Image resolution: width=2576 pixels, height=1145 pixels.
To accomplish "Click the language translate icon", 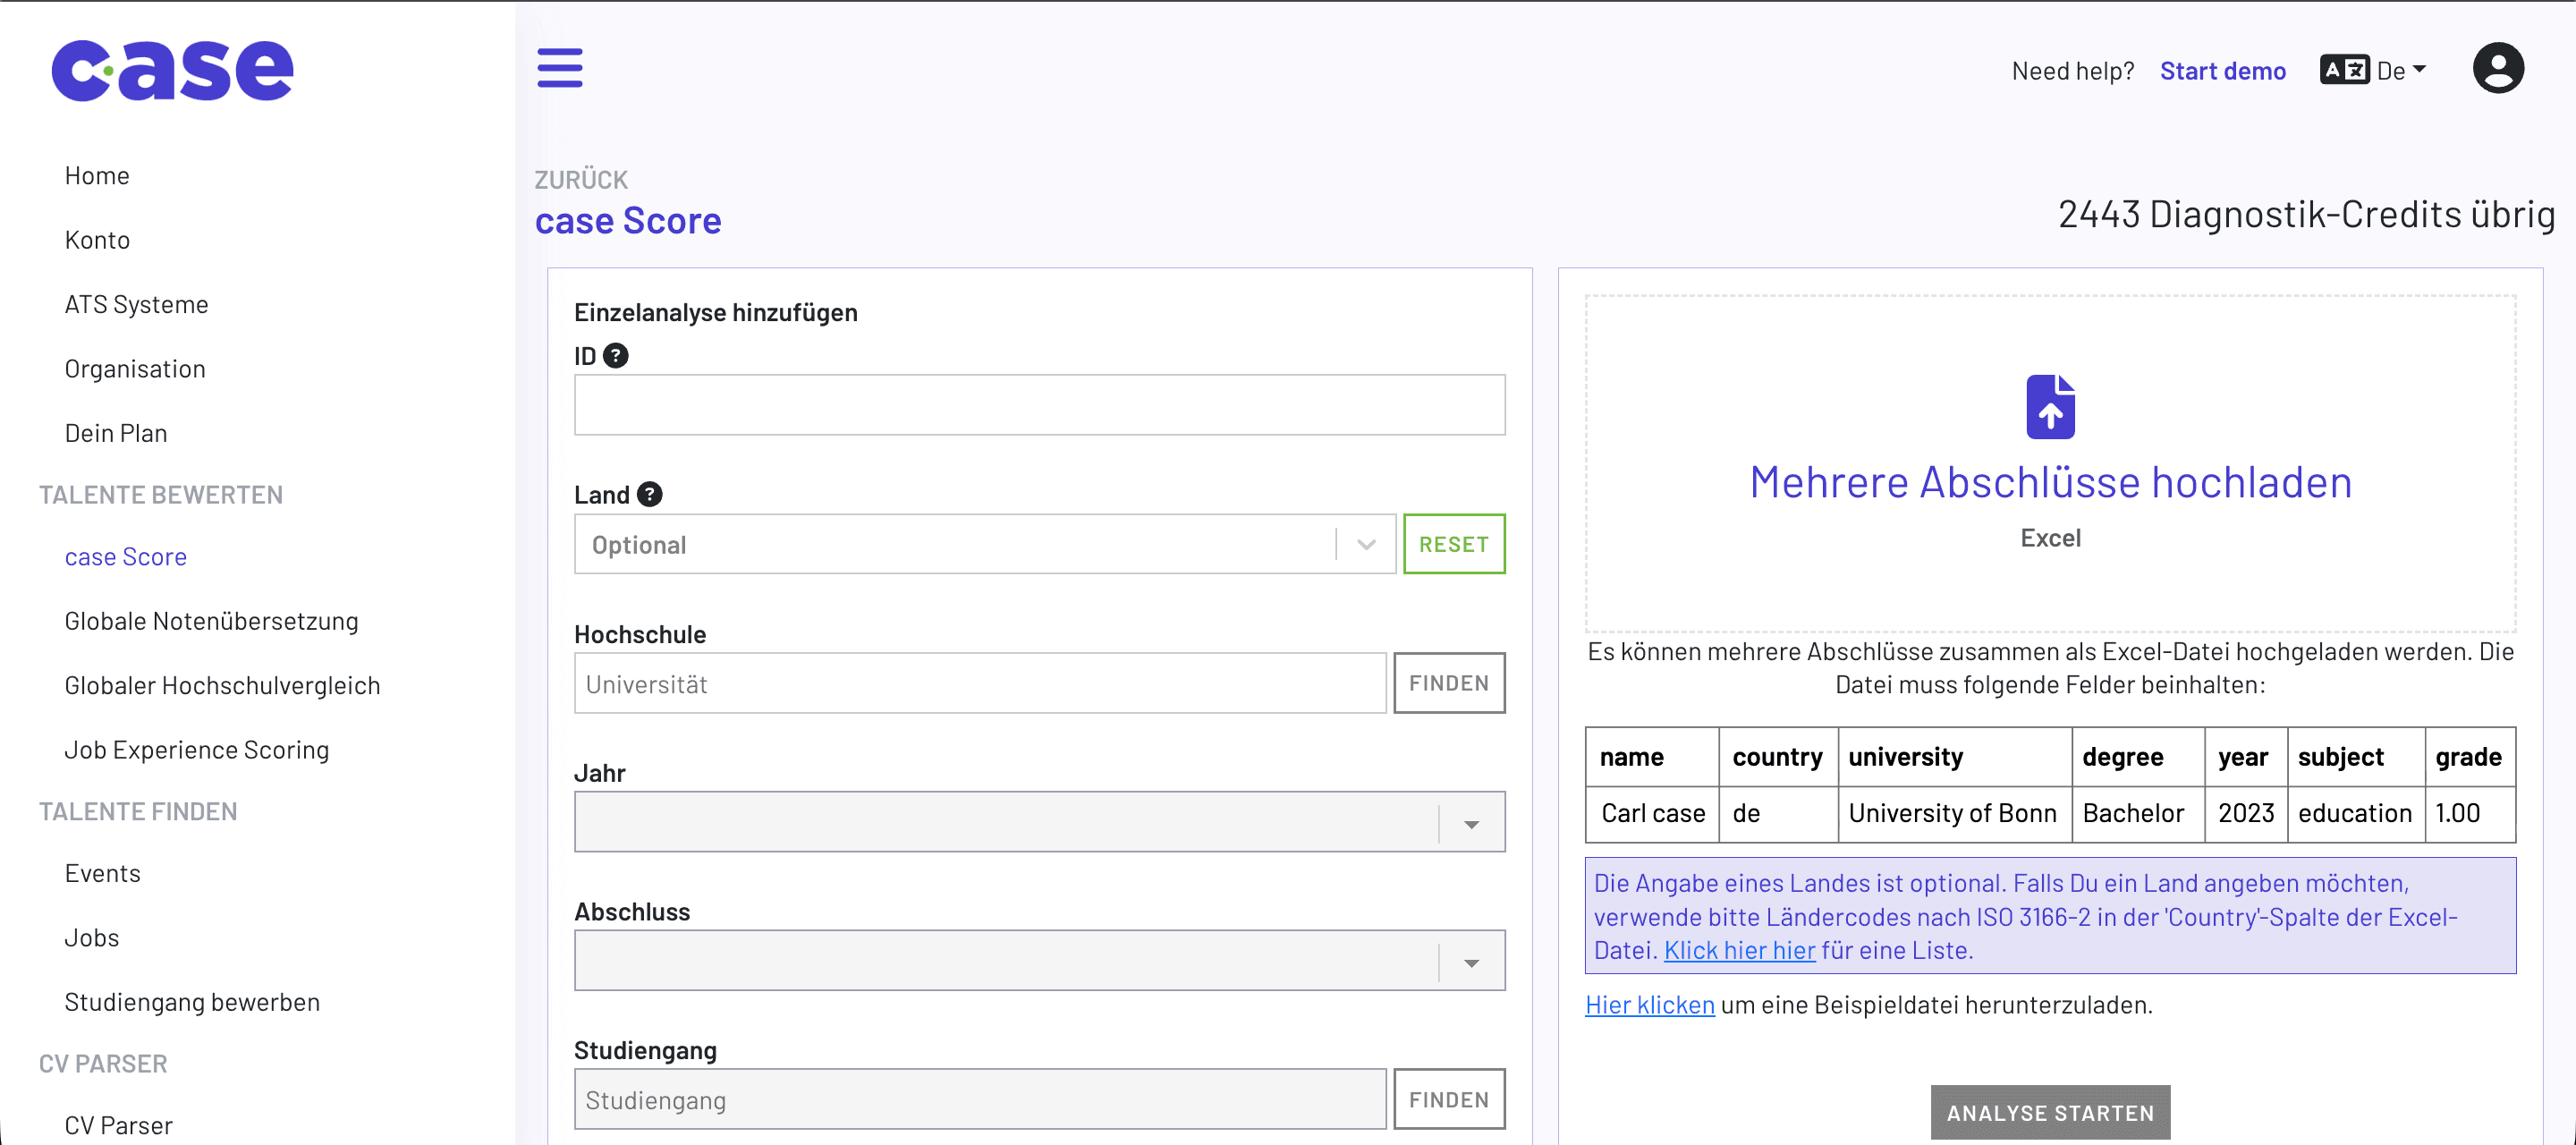I will coord(2343,70).
